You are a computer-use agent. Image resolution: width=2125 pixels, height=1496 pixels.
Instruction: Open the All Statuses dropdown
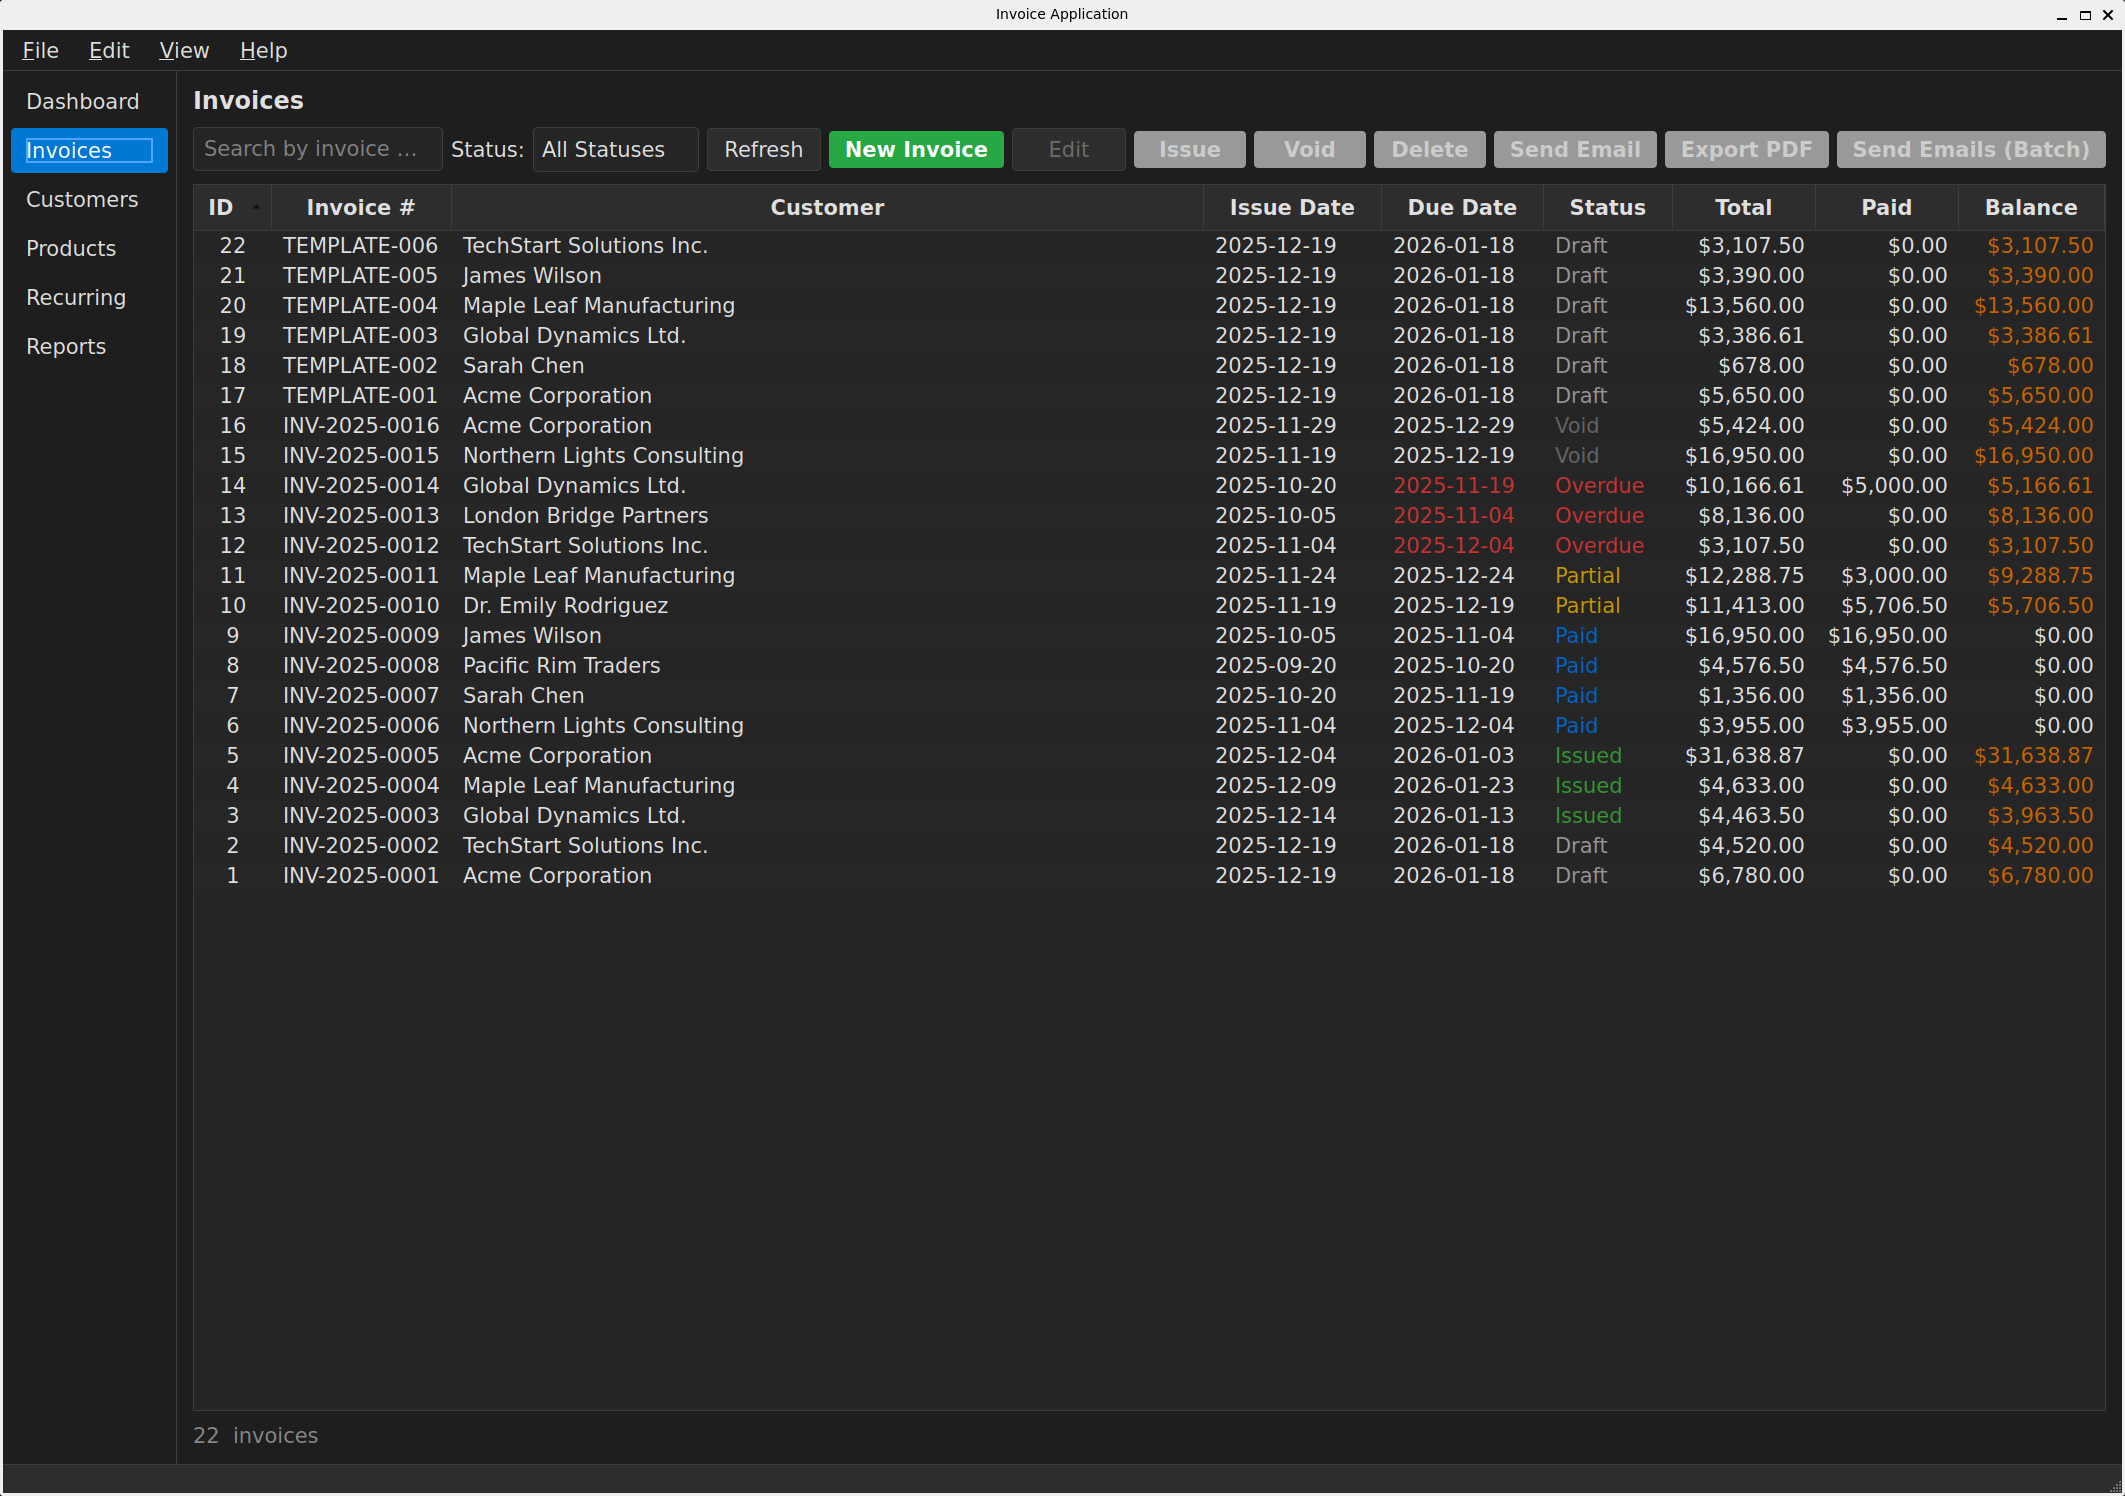coord(614,149)
